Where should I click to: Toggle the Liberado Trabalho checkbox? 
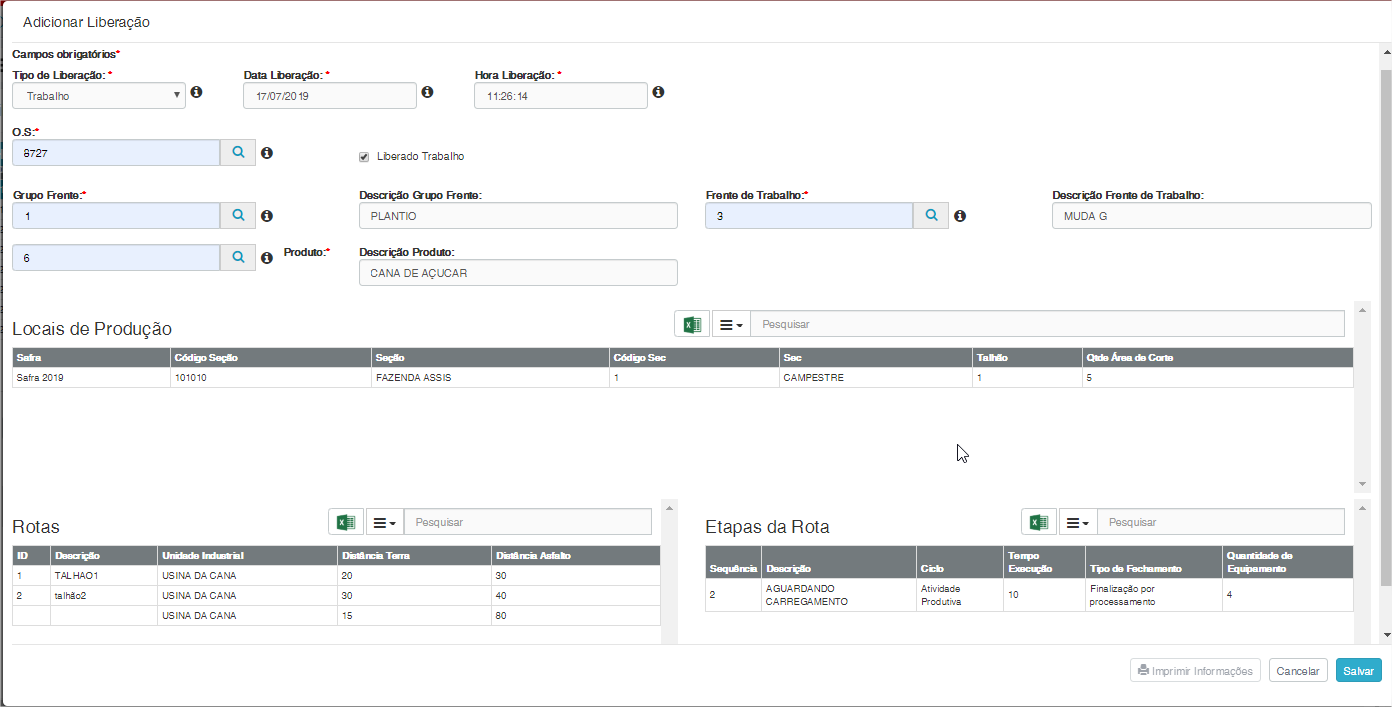tap(364, 157)
